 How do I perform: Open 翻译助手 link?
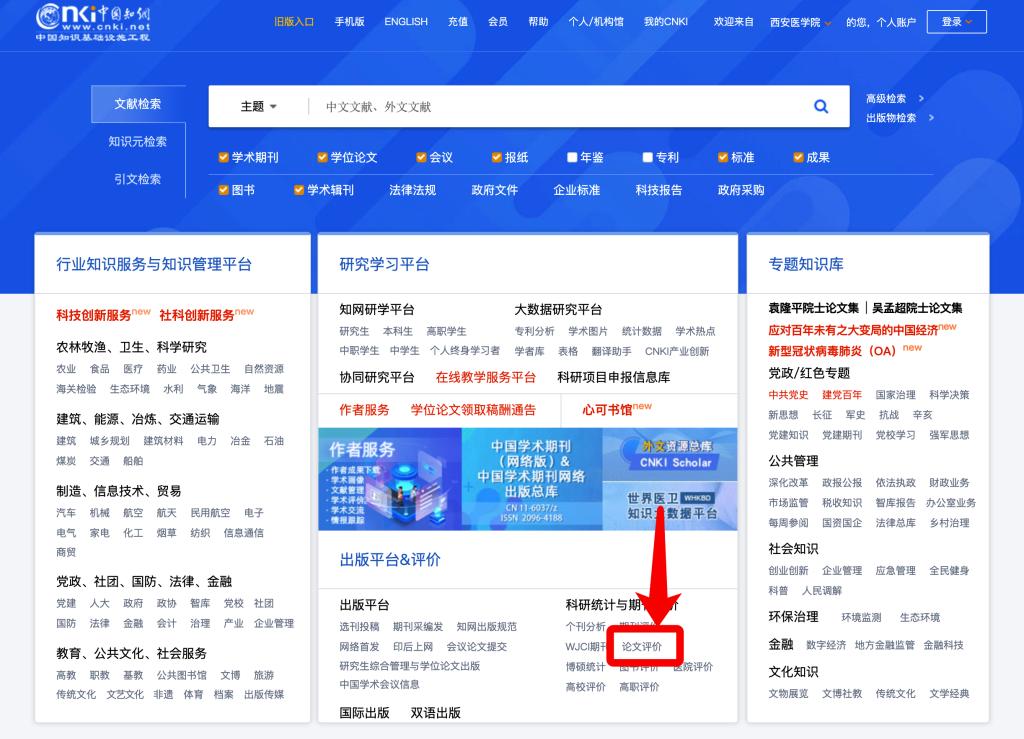coord(611,351)
